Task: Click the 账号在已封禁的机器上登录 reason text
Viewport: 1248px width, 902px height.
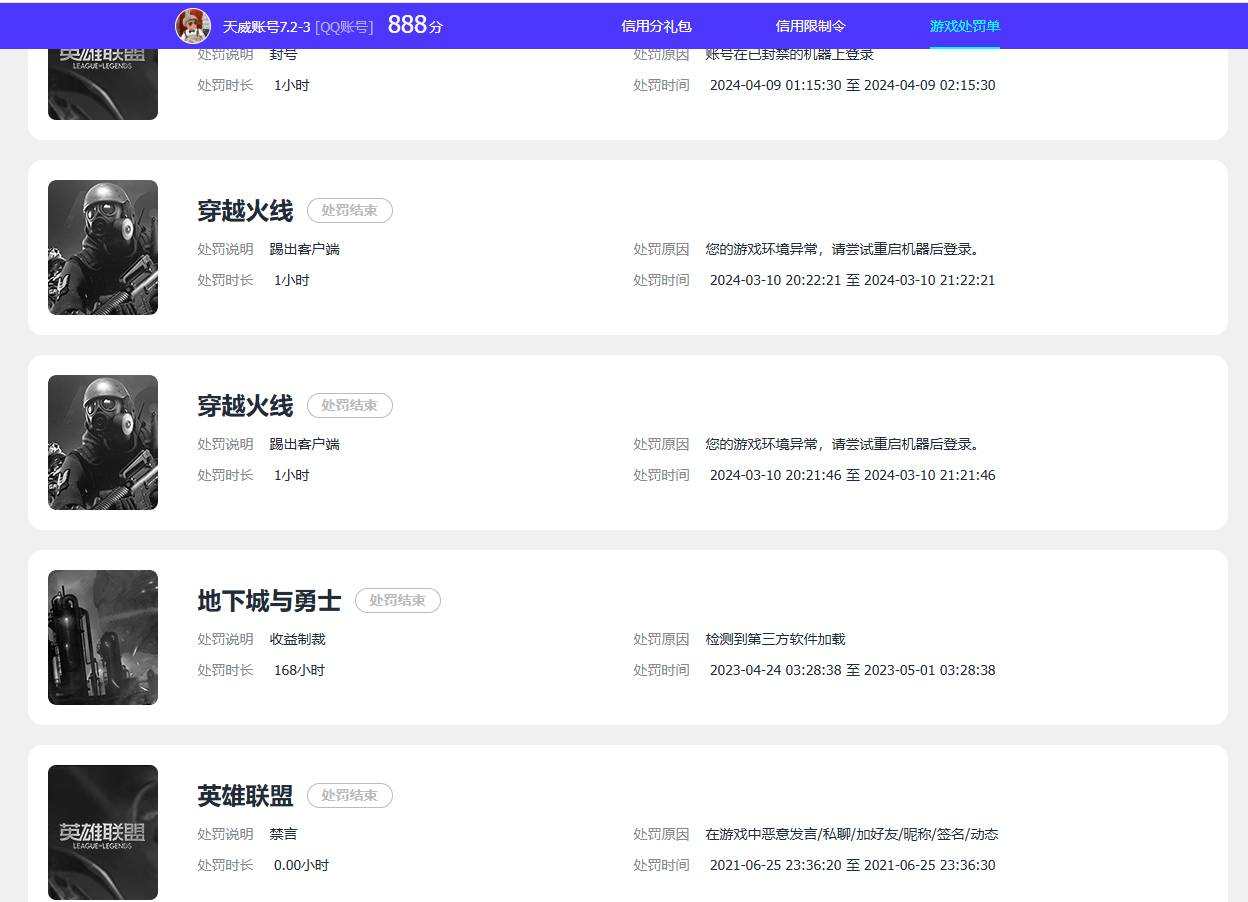Action: coord(790,55)
